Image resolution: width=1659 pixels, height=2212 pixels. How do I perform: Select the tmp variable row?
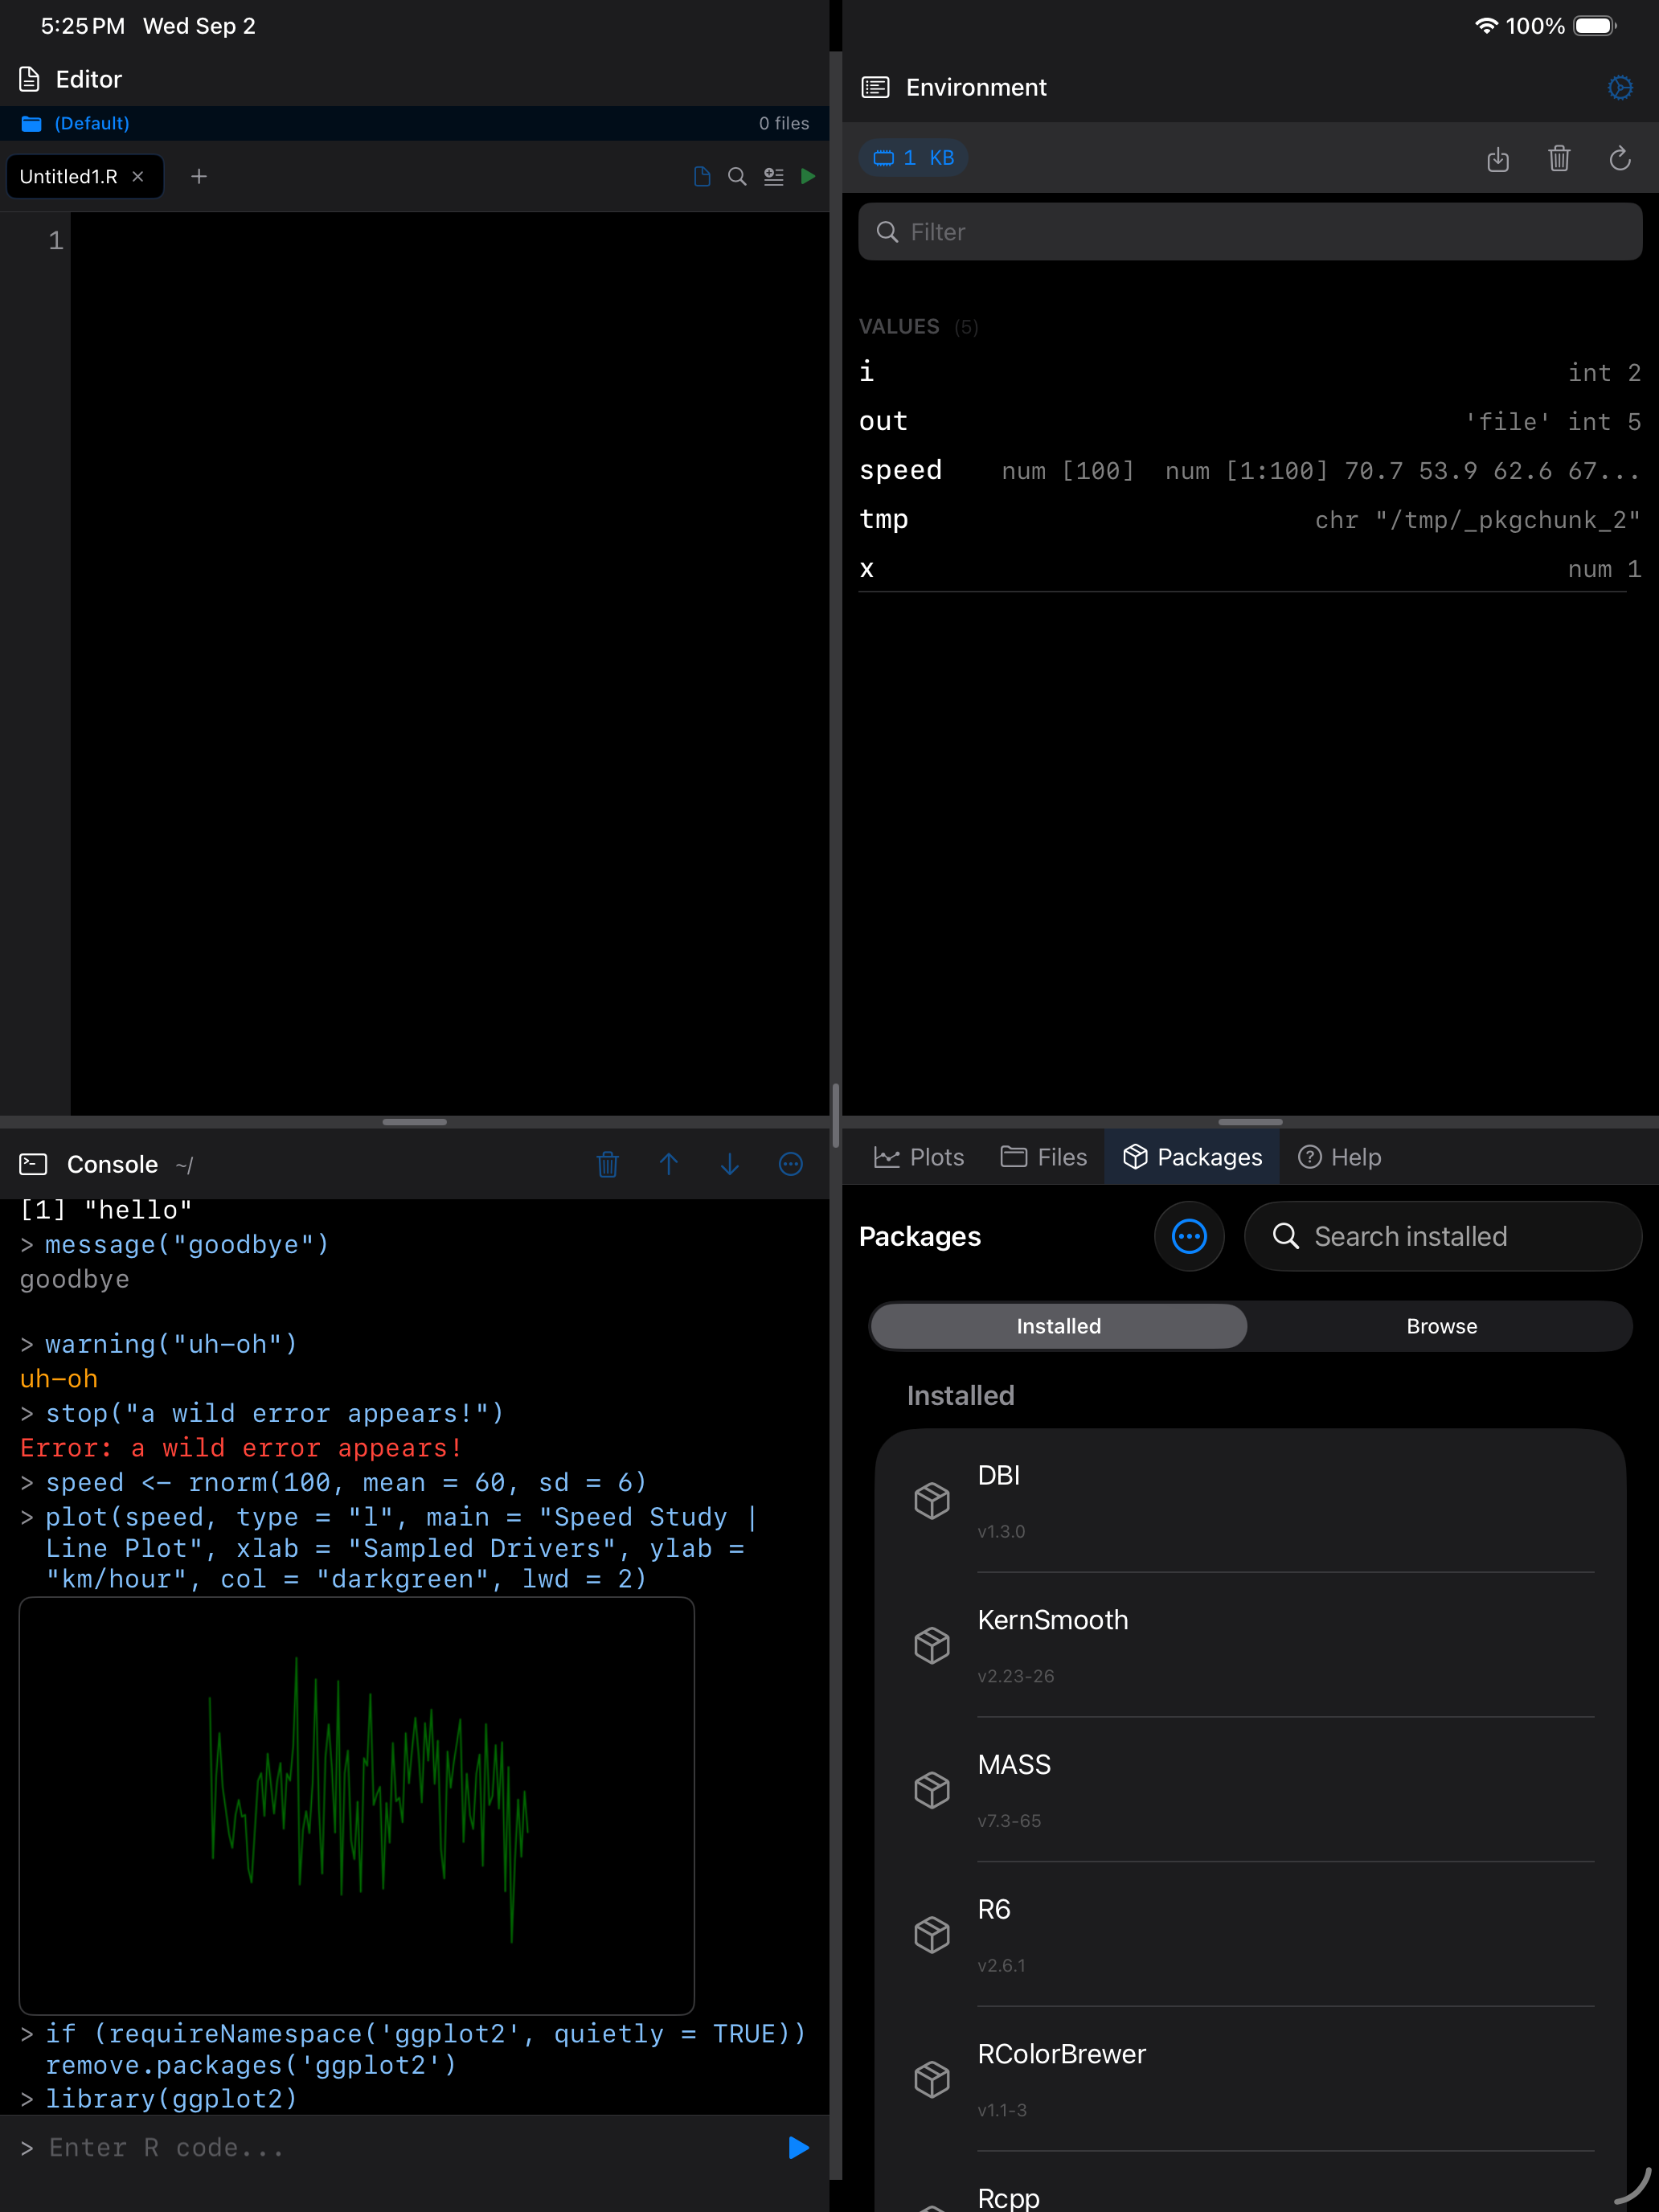coord(1250,519)
